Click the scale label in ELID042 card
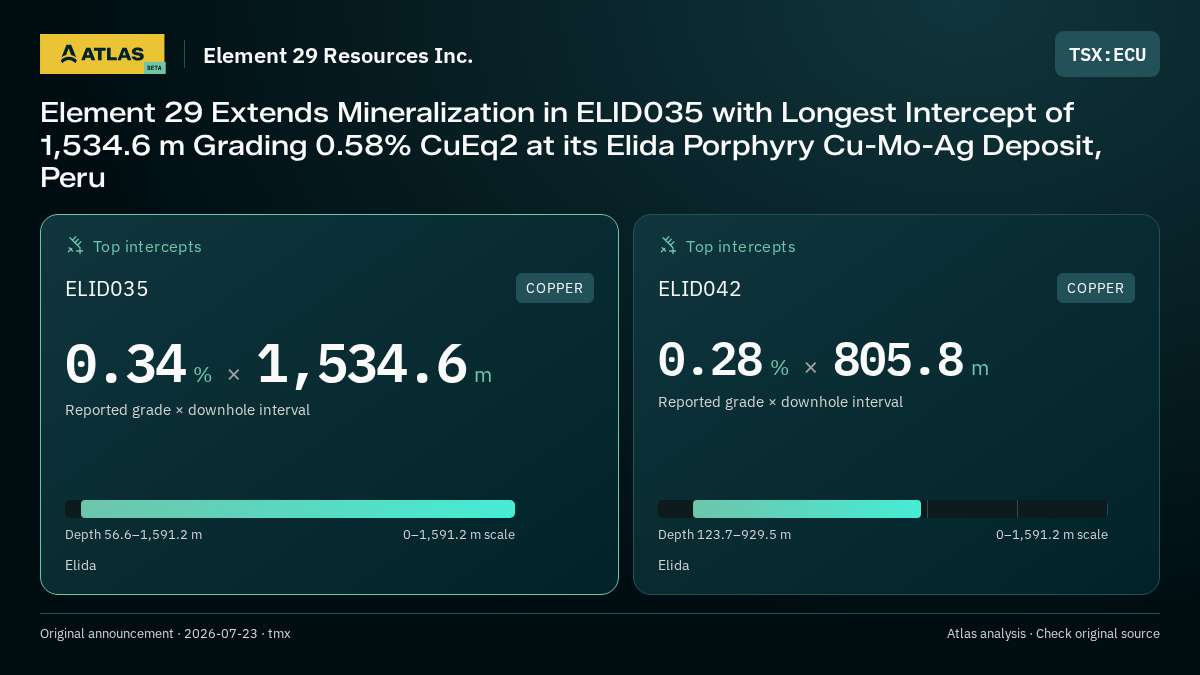 click(1052, 535)
